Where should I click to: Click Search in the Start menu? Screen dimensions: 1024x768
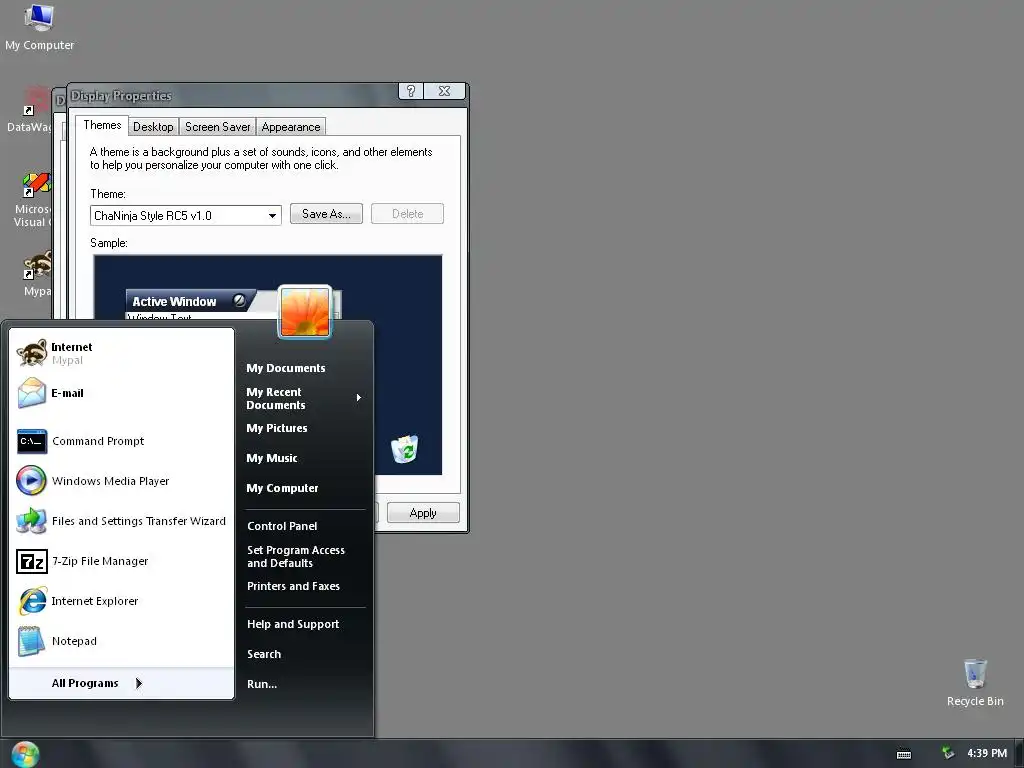click(264, 654)
